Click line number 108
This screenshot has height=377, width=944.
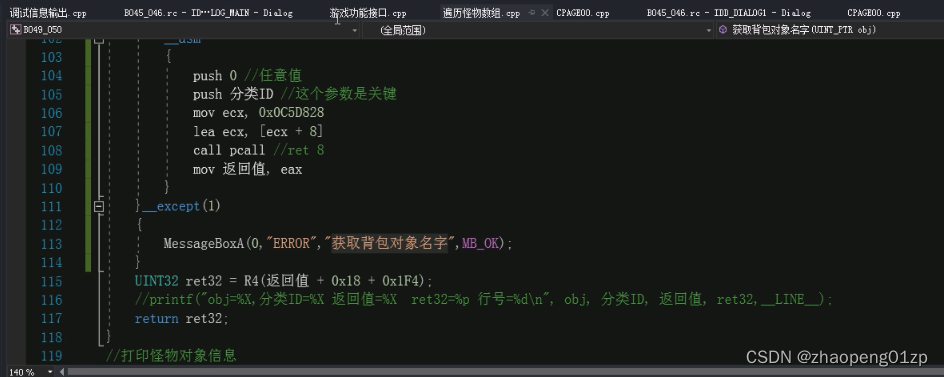51,151
